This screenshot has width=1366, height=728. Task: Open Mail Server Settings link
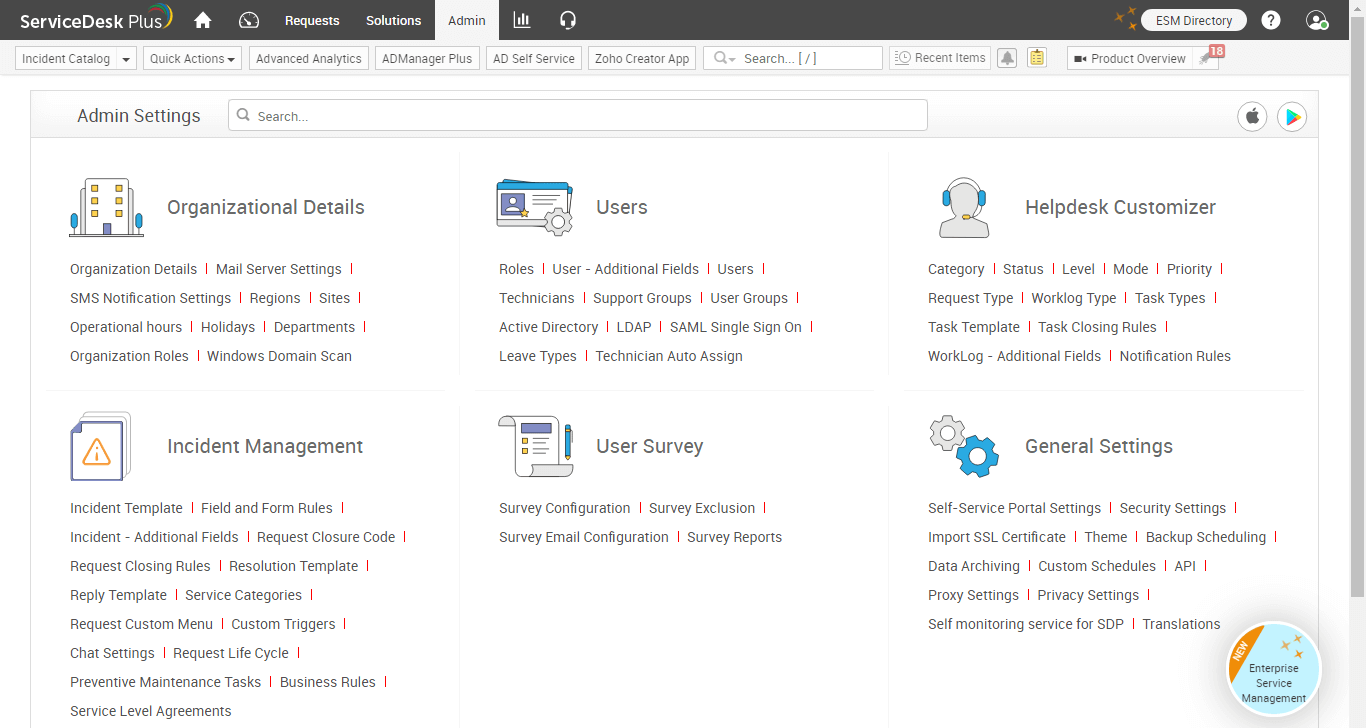click(278, 269)
